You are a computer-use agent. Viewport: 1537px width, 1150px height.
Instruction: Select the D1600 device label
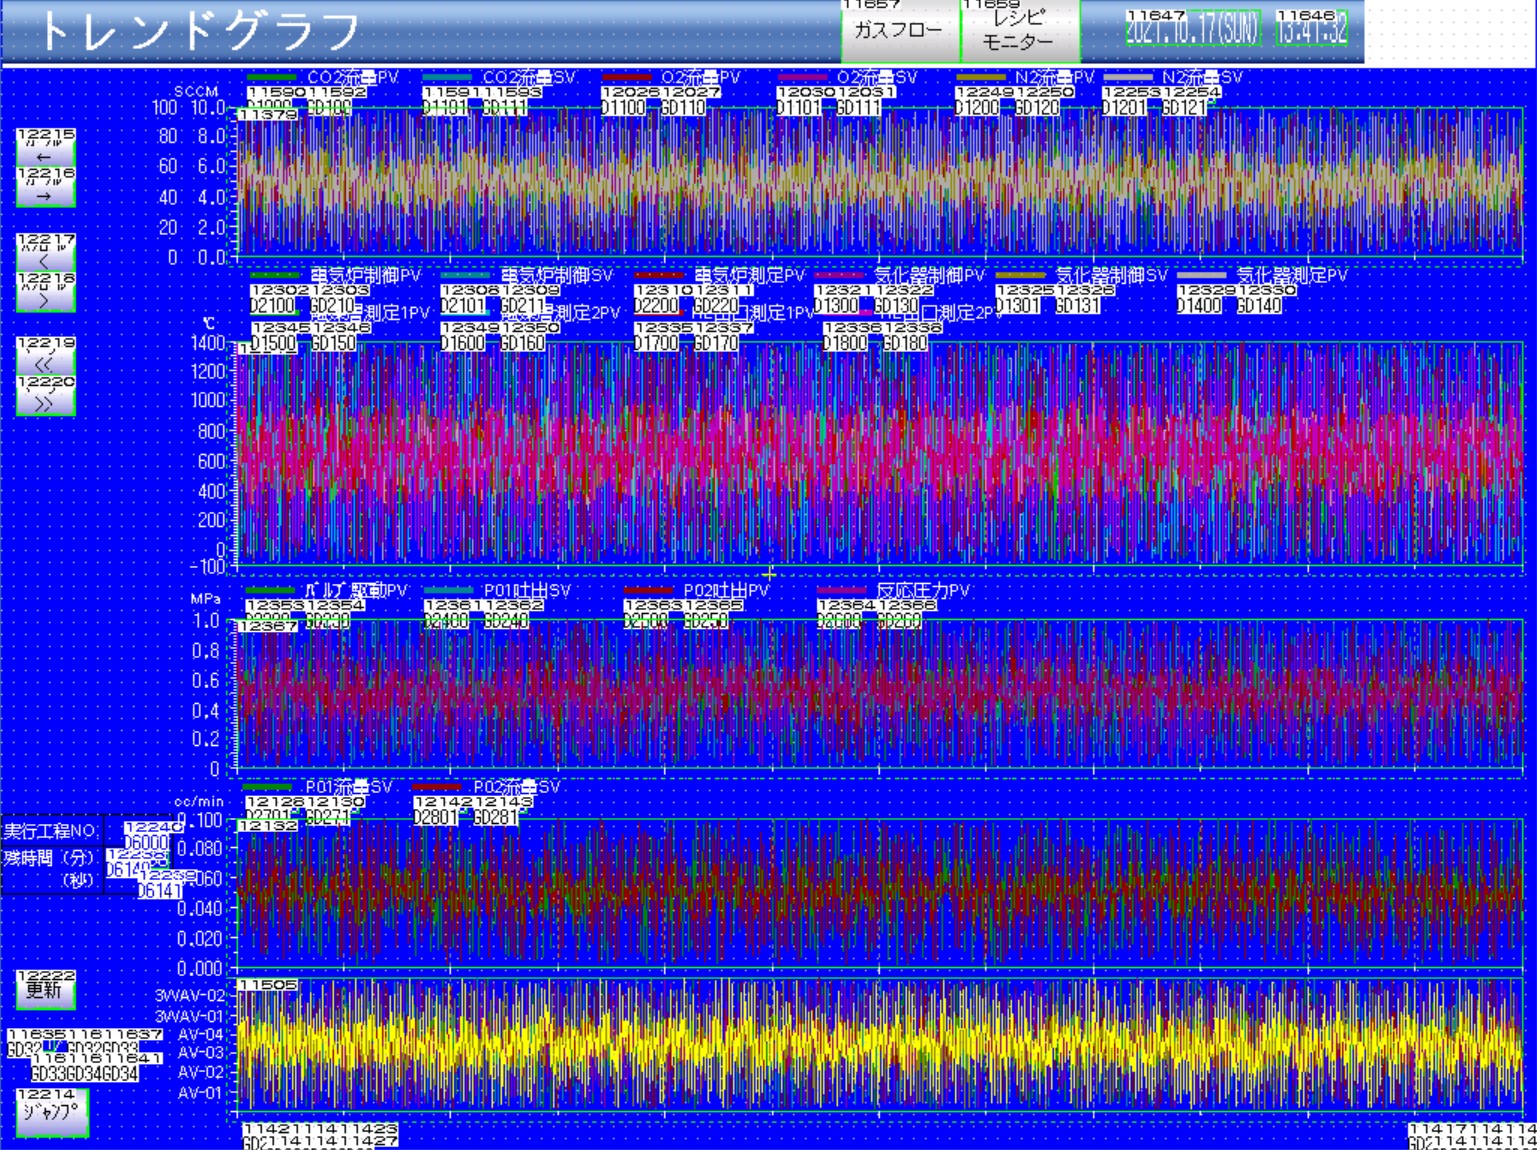[463, 343]
